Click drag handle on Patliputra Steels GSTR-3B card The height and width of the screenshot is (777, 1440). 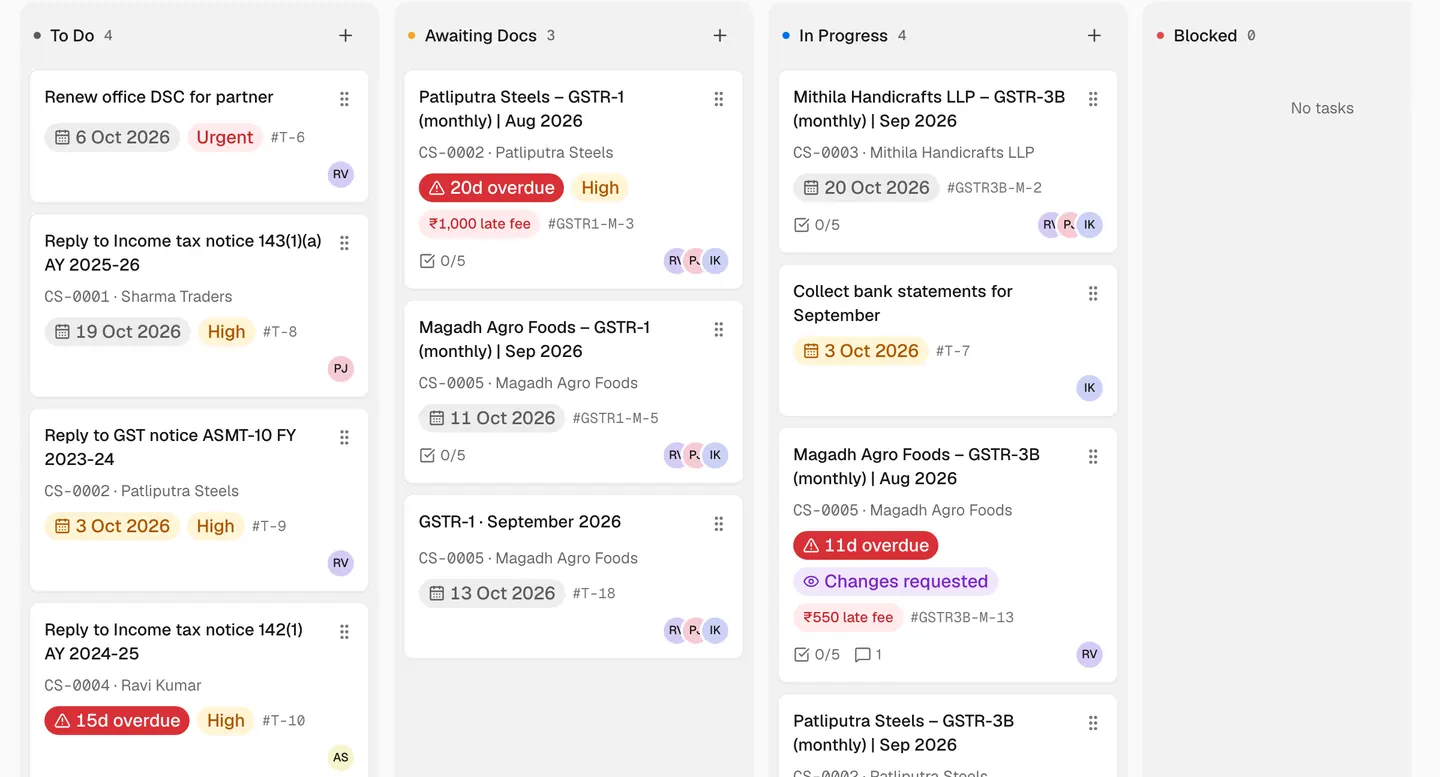coord(1093,723)
